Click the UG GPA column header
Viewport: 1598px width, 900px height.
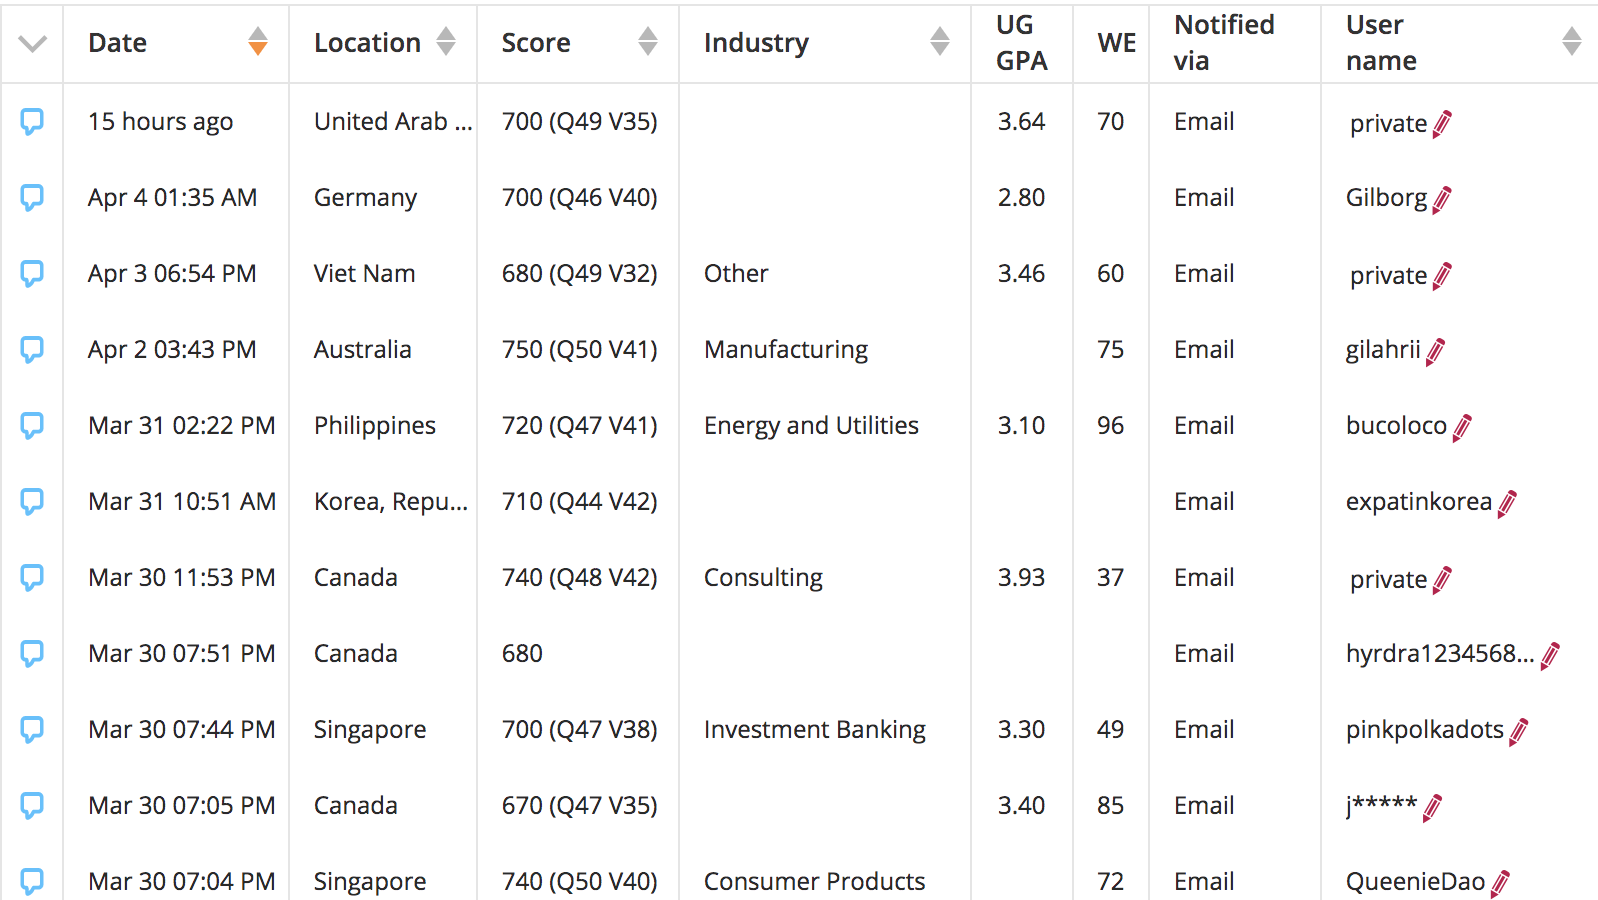(1022, 43)
